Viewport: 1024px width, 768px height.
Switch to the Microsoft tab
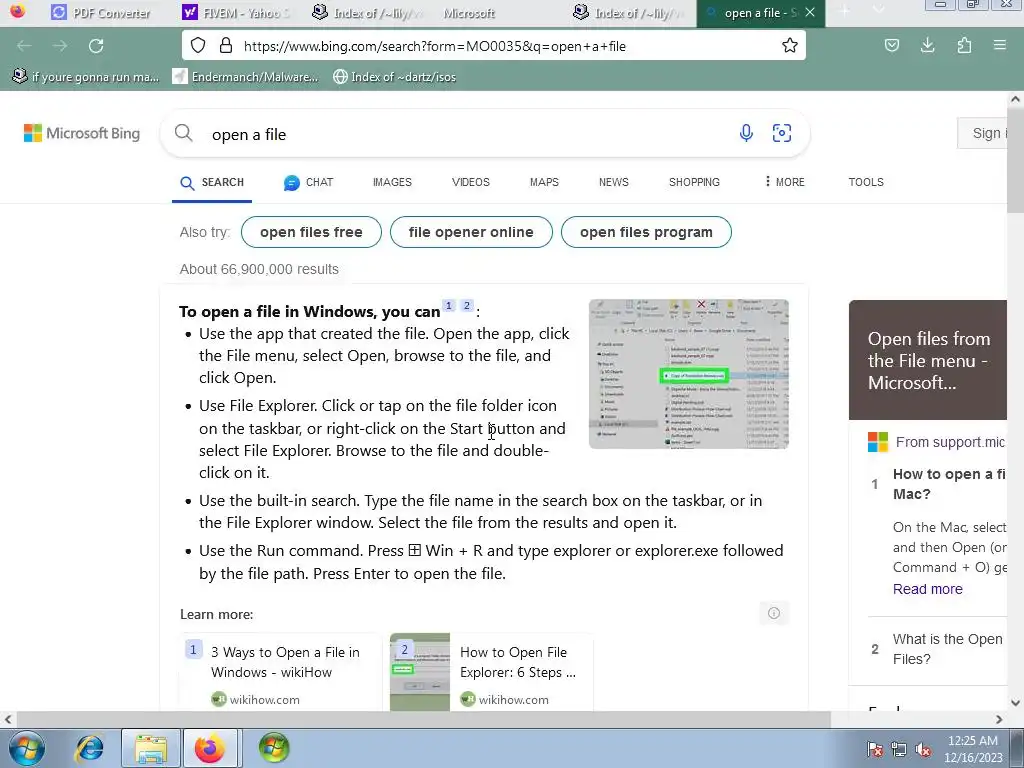click(x=469, y=12)
